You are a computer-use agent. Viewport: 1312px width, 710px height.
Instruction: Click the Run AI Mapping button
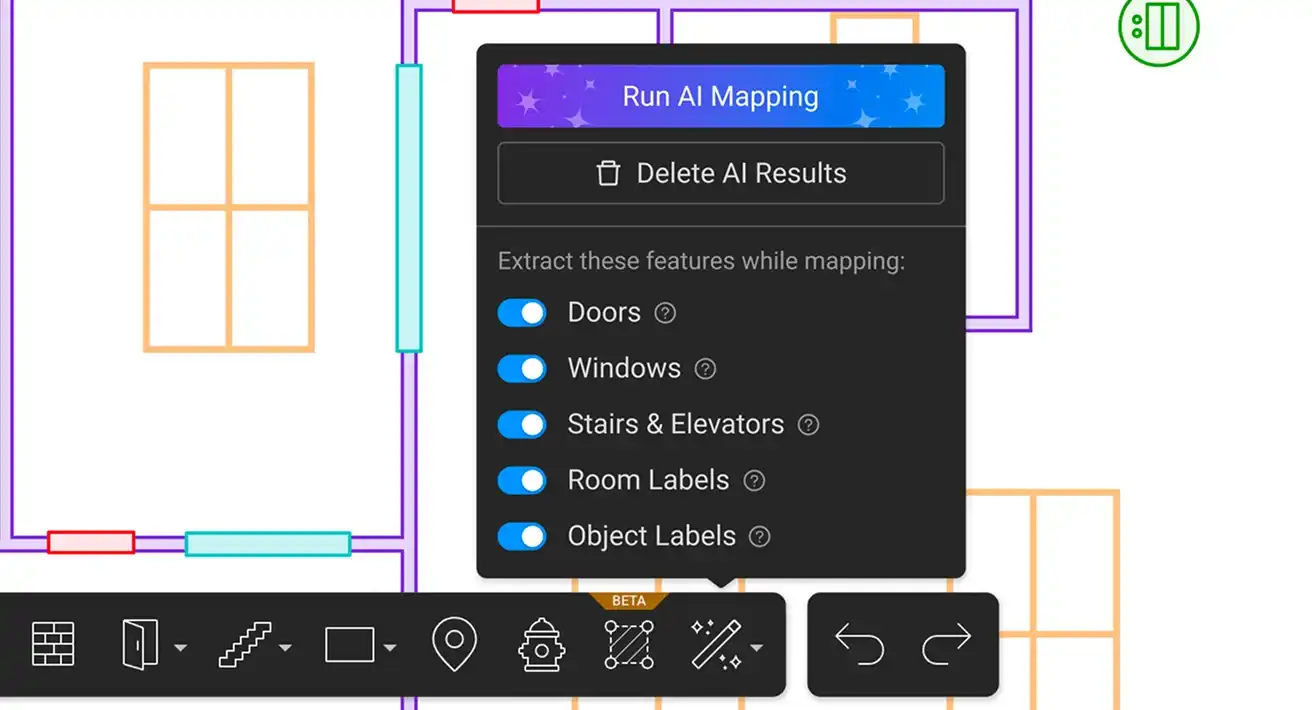(721, 96)
